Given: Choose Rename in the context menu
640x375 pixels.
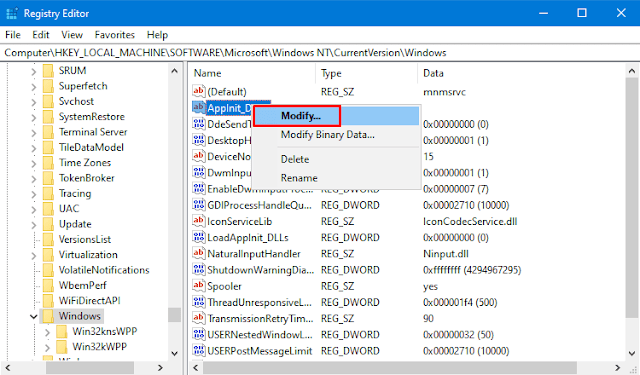Looking at the screenshot, I should pos(336,178).
